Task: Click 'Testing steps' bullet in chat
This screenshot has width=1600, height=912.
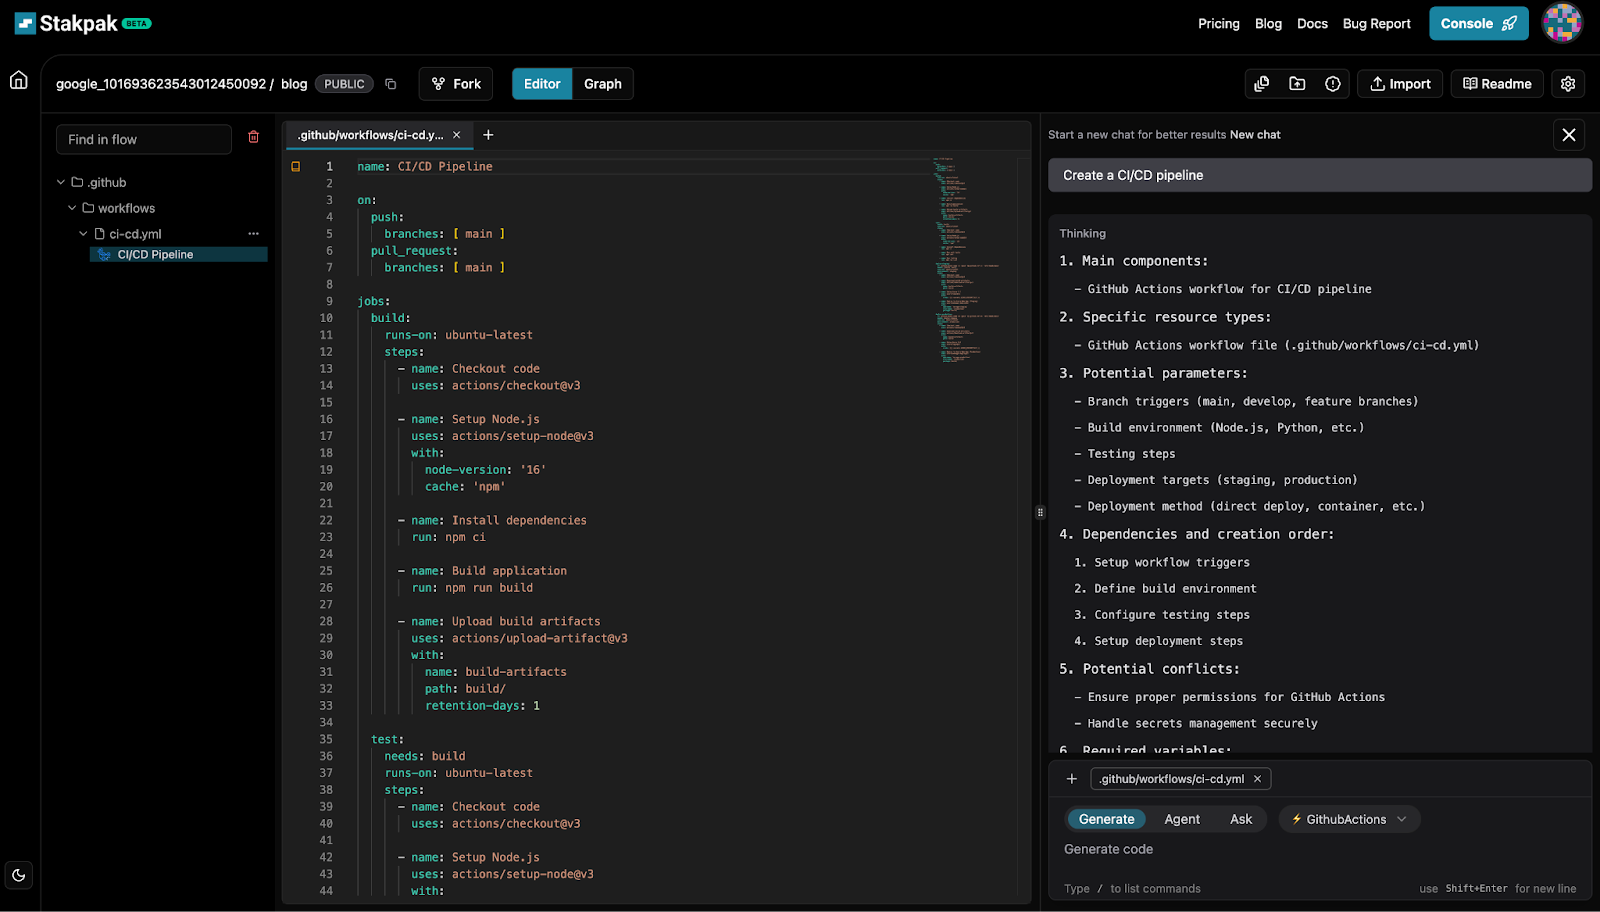Action: (1131, 454)
